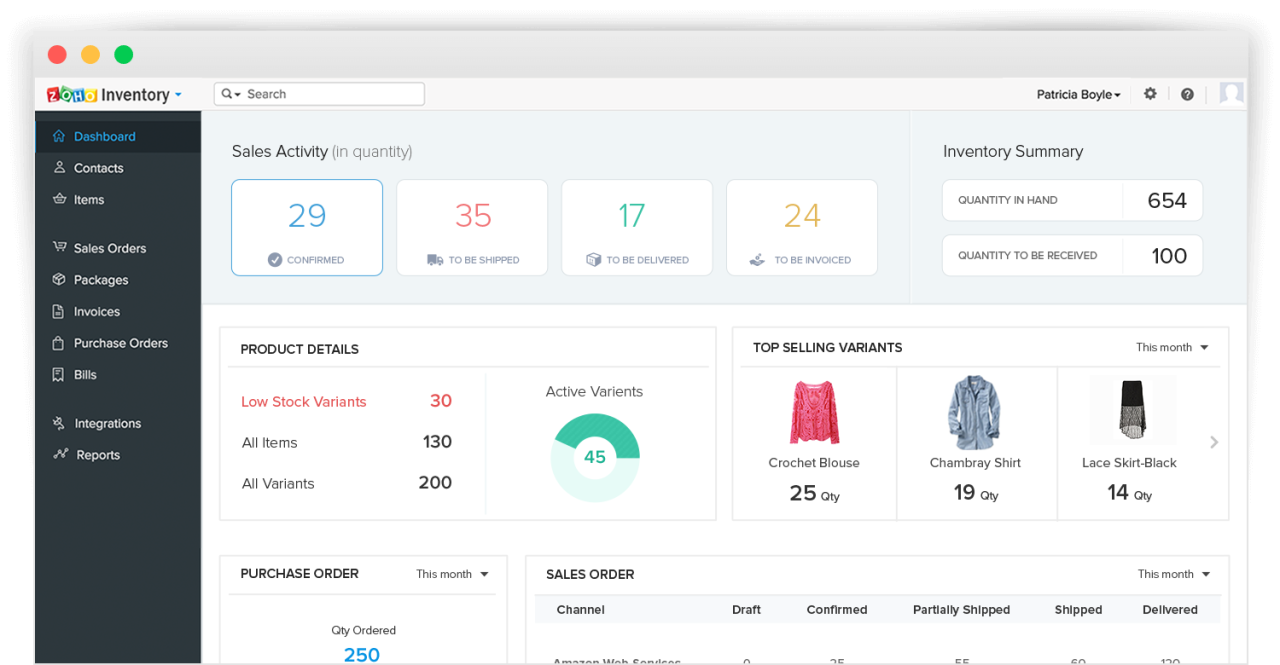
Task: Select Bills in the sidebar
Action: [x=84, y=375]
